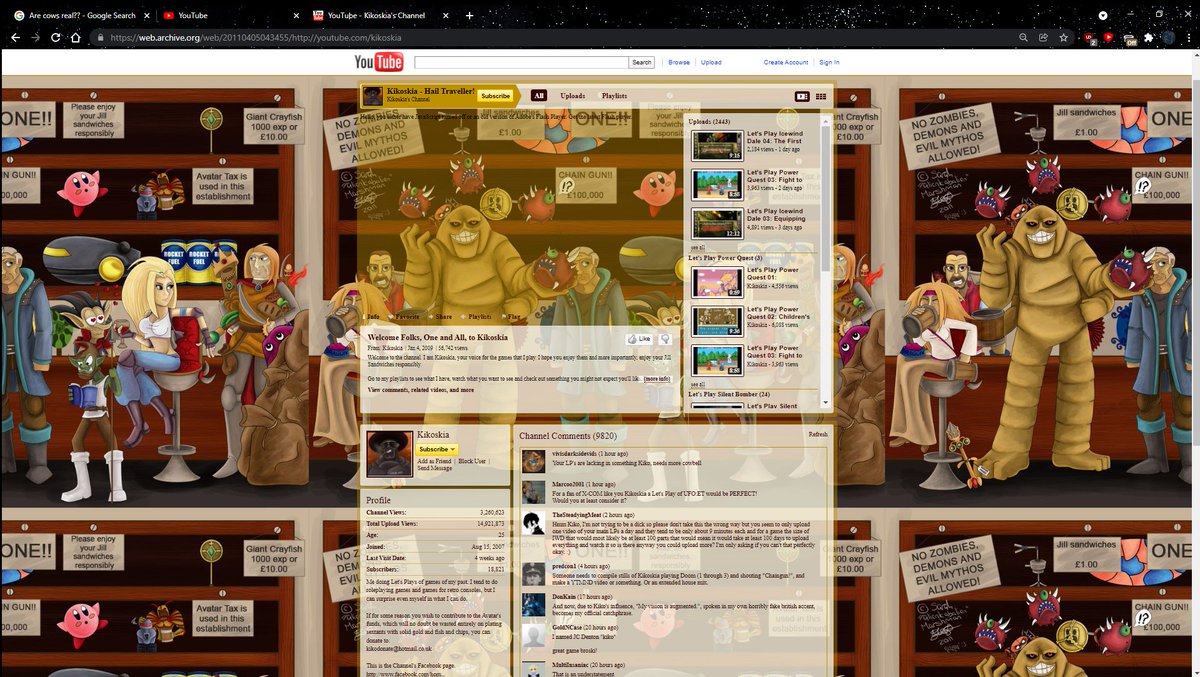Click the Like button with thumbs-up
Image resolution: width=1200 pixels, height=677 pixels.
[x=639, y=339]
